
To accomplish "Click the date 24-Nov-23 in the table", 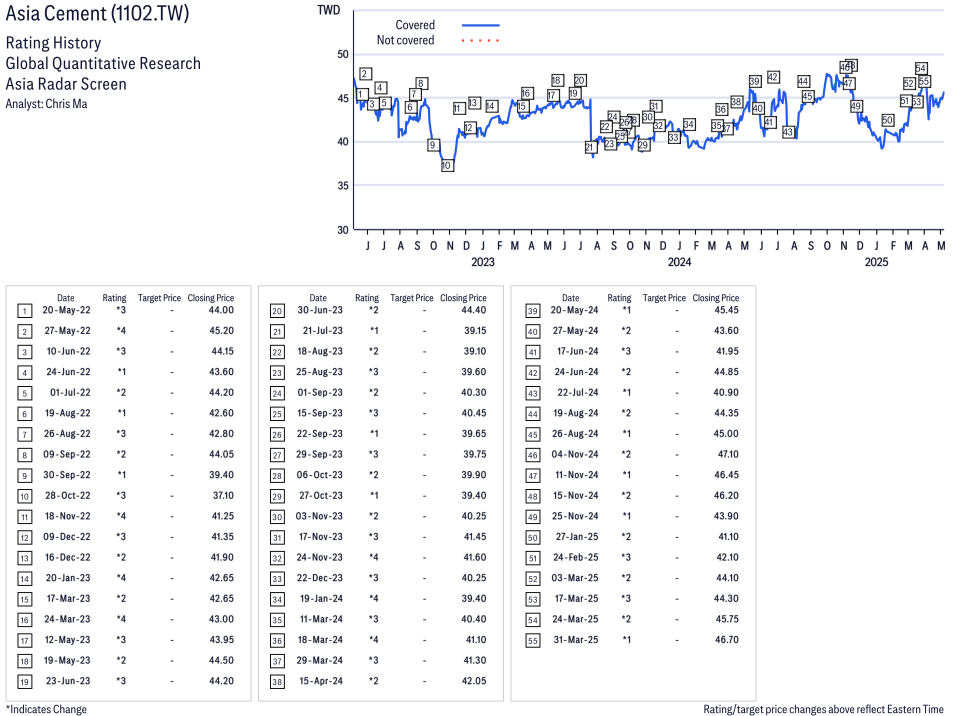I will [x=320, y=557].
